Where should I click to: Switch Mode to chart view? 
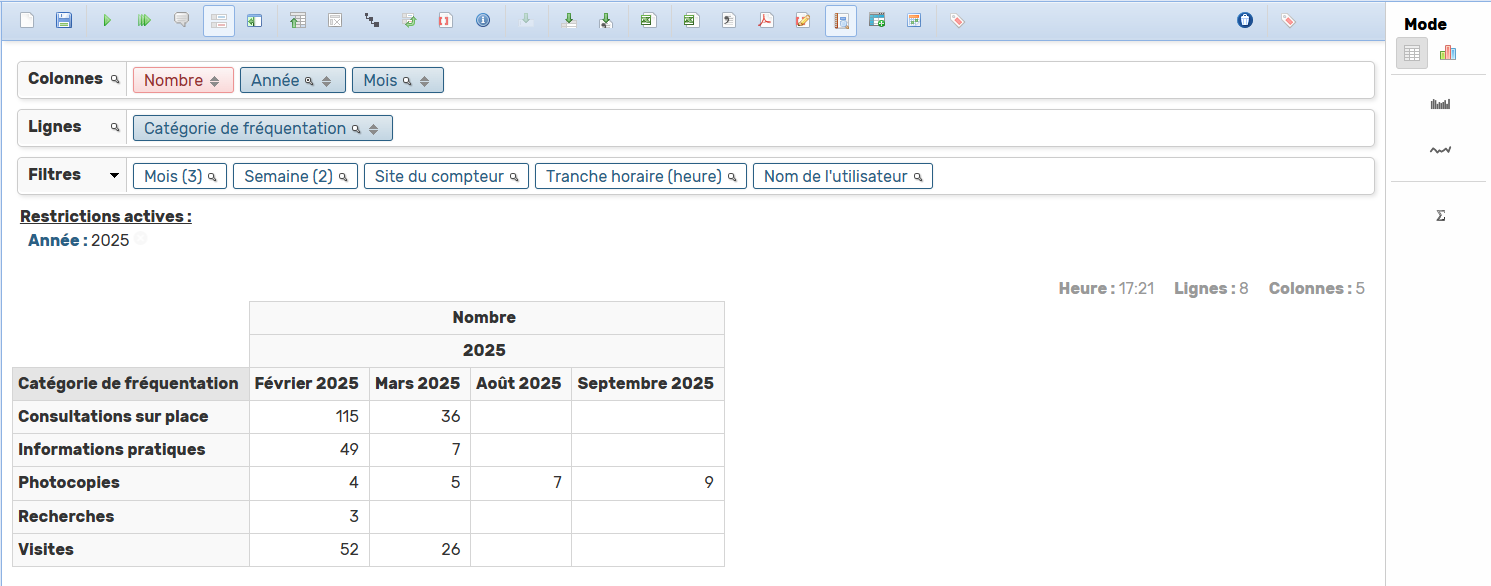click(x=1448, y=53)
